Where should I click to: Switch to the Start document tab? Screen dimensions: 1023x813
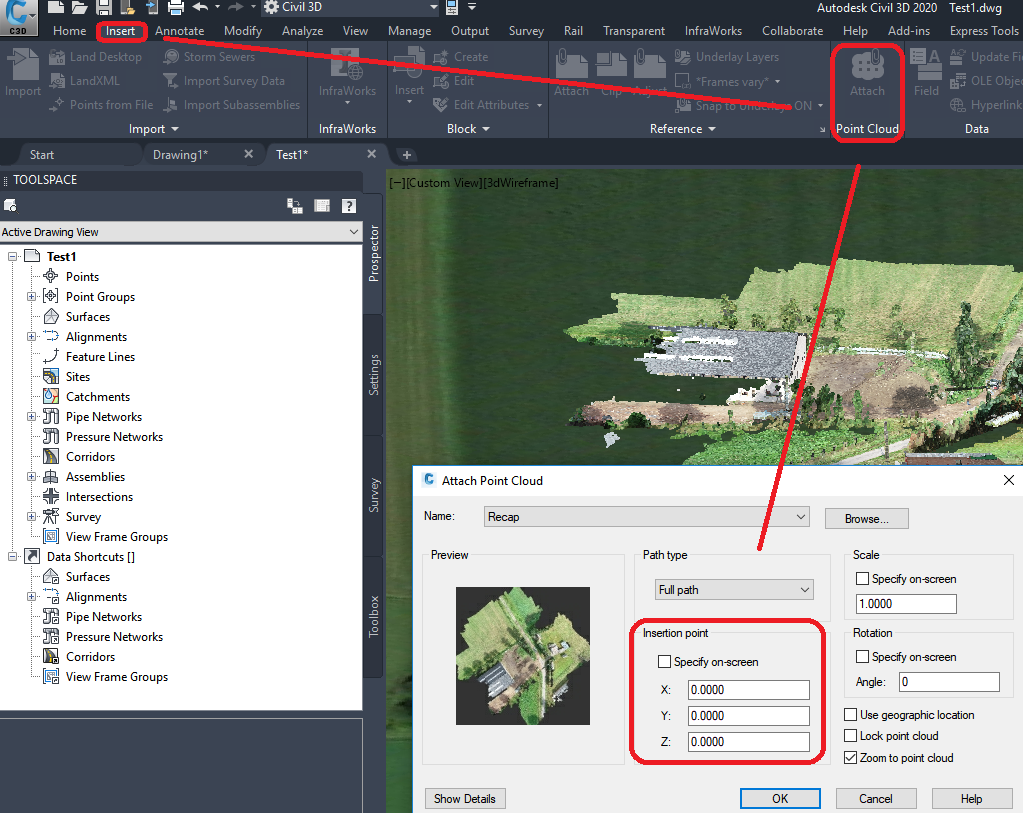click(42, 155)
